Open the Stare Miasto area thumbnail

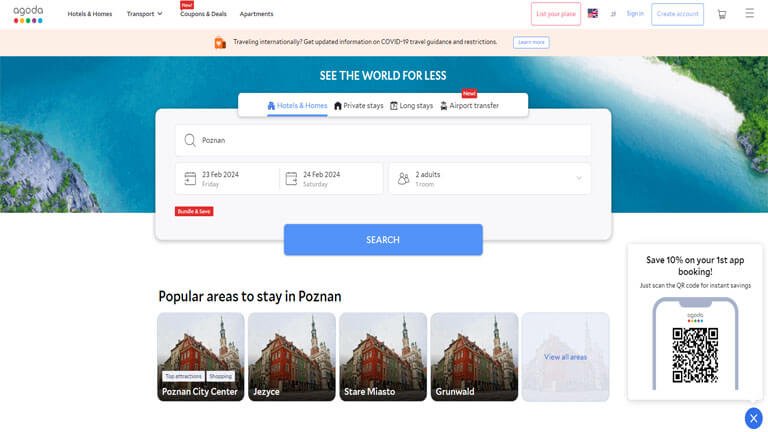click(x=383, y=357)
